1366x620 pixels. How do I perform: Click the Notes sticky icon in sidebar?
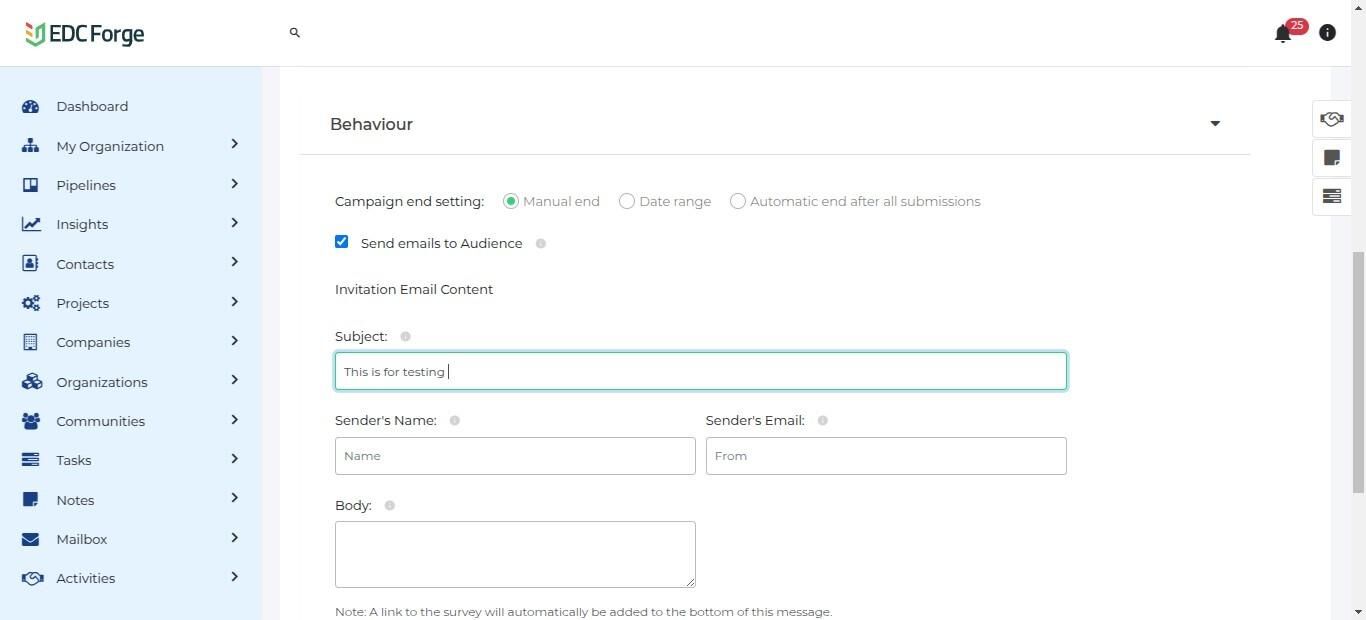pyautogui.click(x=31, y=500)
